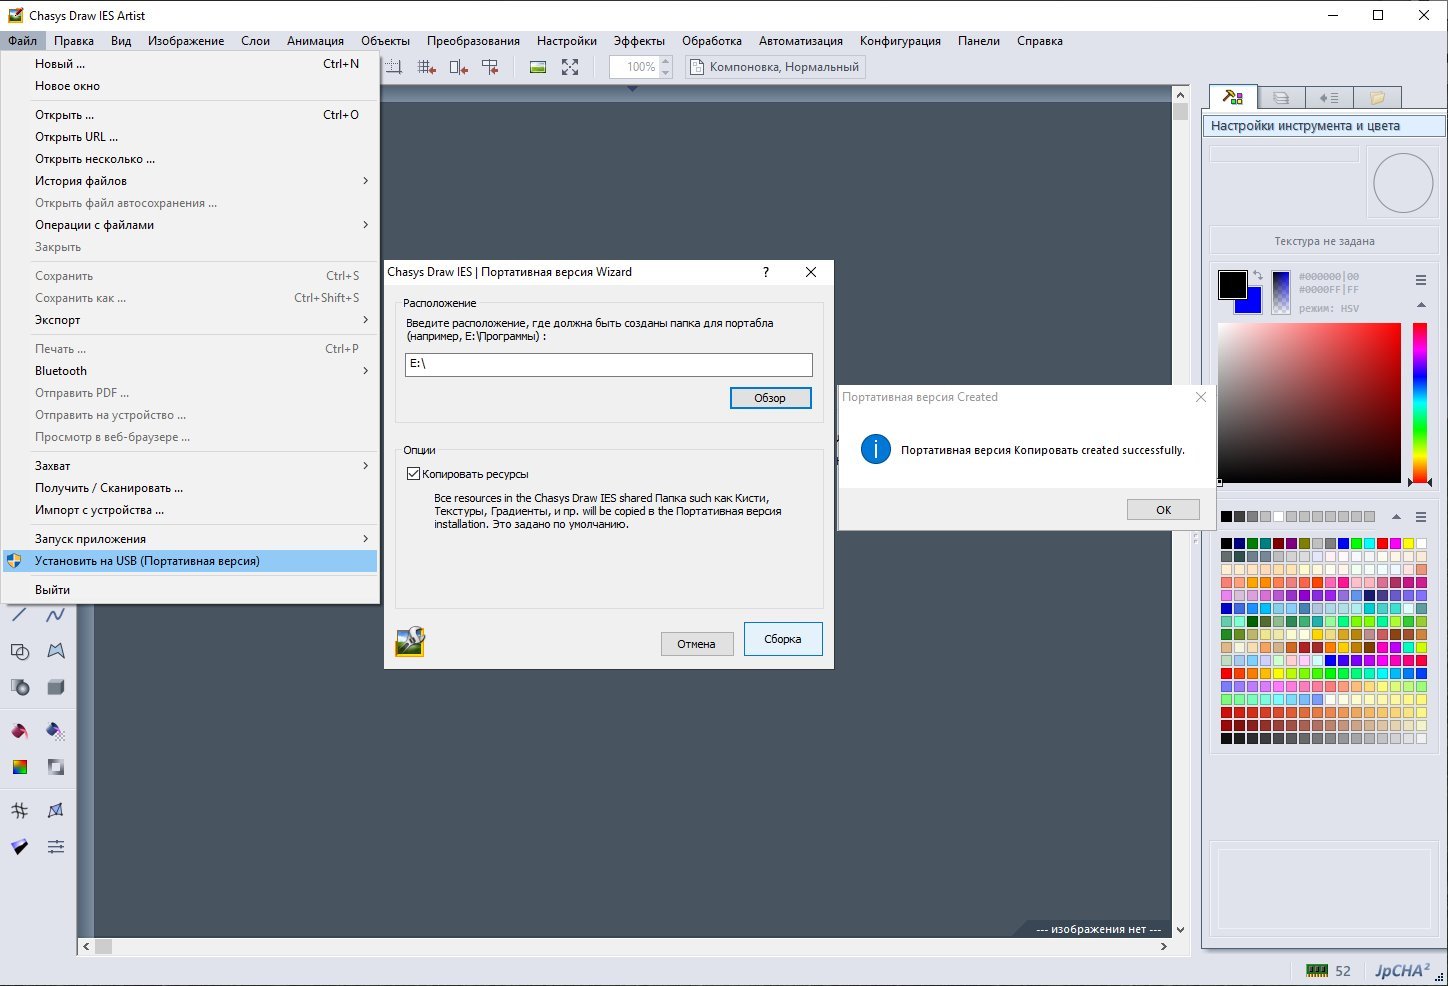Viewport: 1448px width, 986px height.
Task: Choose Установить на USB (Портативная версия)
Action: [190, 561]
